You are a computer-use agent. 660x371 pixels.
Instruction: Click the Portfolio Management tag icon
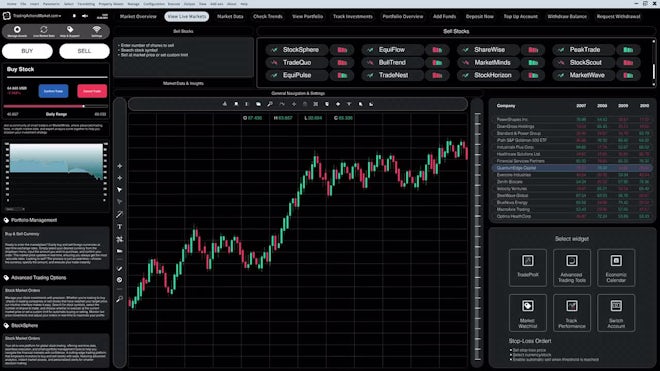(x=6, y=220)
